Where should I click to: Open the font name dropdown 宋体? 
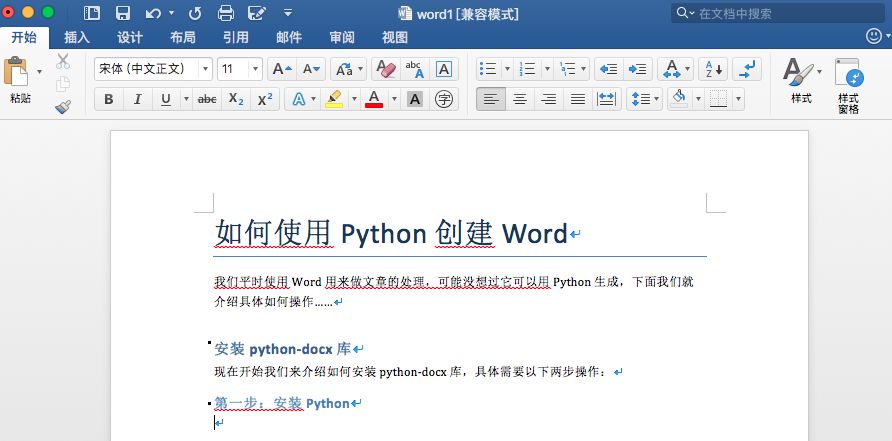click(205, 69)
